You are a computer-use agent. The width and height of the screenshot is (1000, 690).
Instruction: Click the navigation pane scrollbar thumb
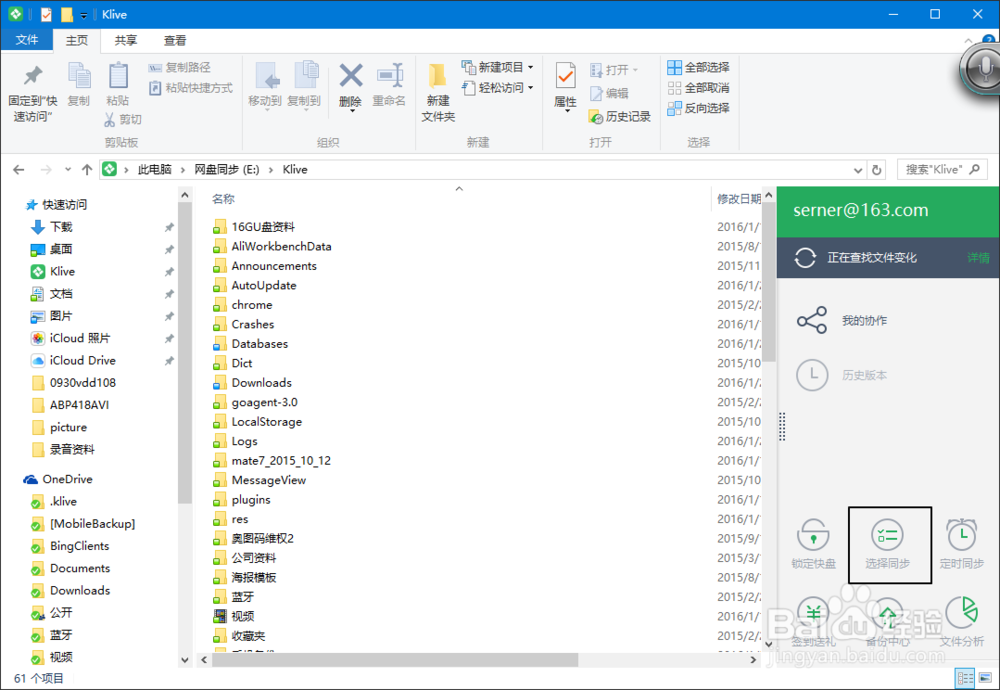point(185,354)
